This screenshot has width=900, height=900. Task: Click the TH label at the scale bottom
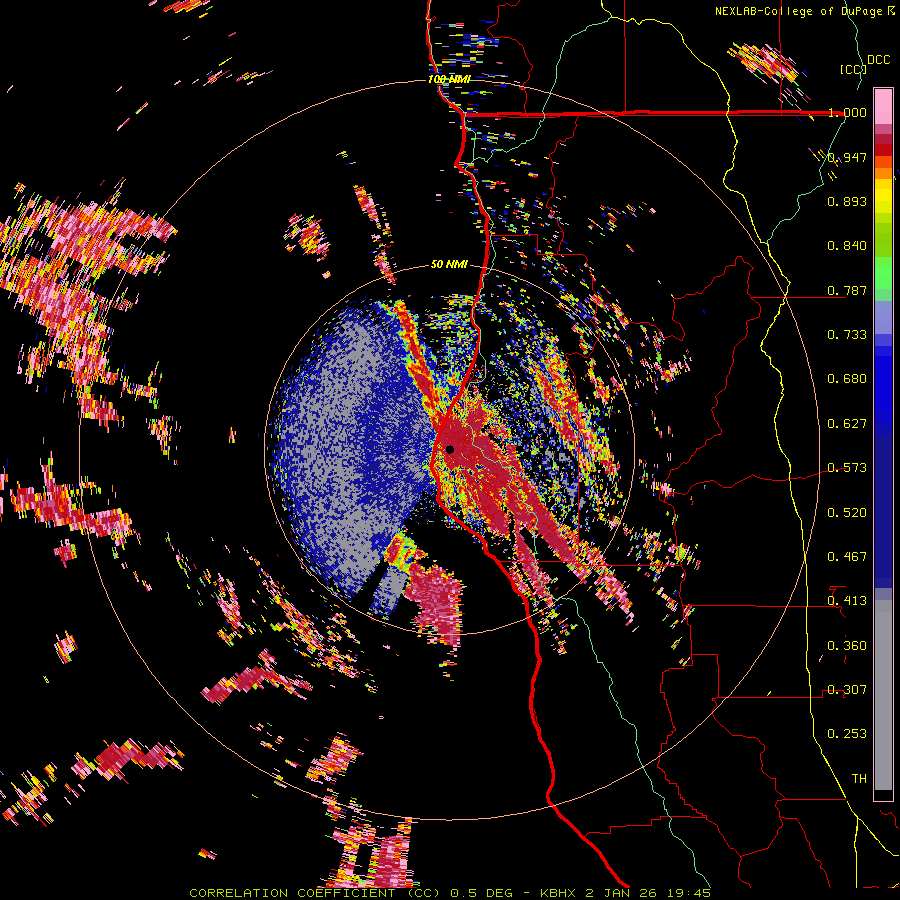[x=859, y=778]
